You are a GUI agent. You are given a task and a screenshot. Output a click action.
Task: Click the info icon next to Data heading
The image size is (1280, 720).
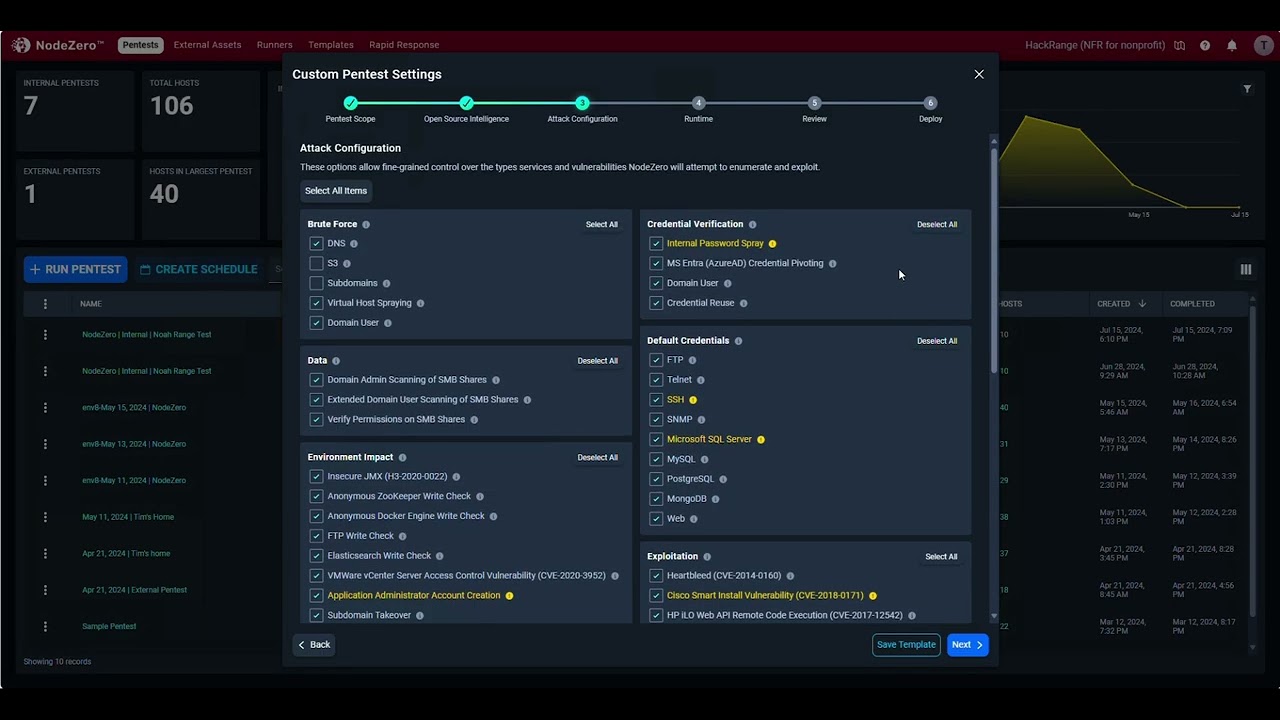point(336,361)
